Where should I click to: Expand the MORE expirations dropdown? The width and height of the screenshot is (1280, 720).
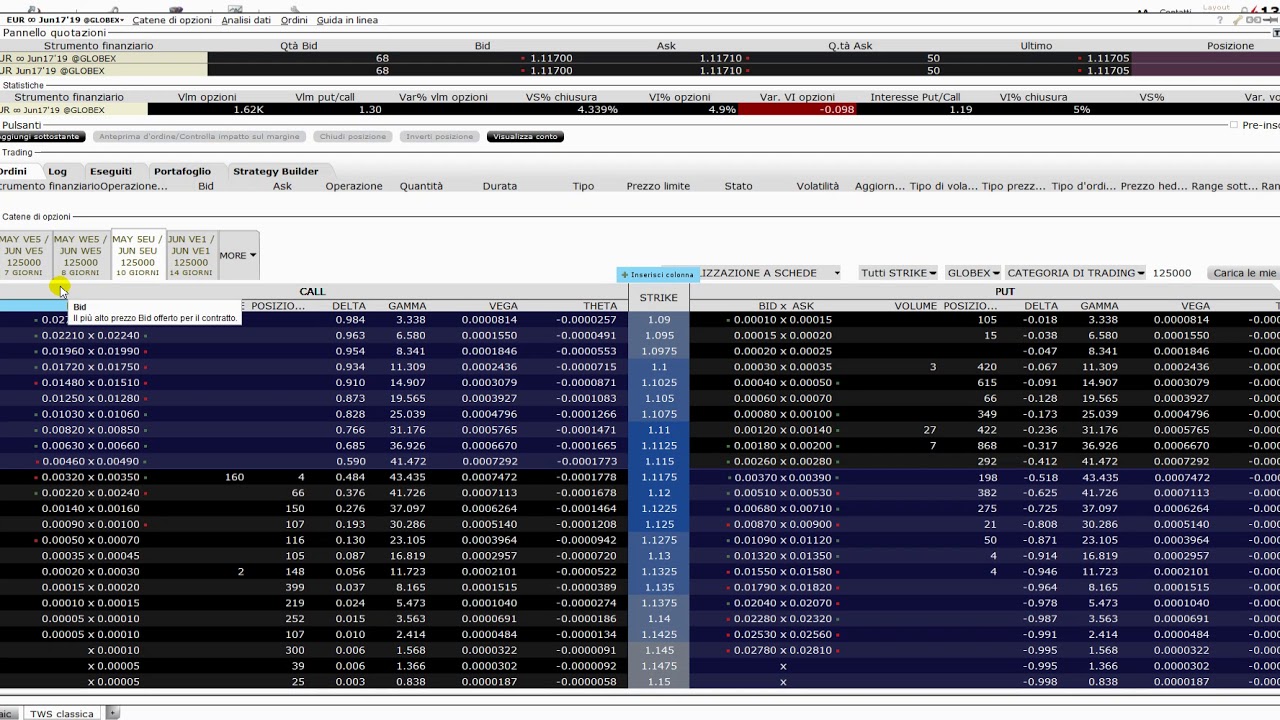click(x=238, y=255)
